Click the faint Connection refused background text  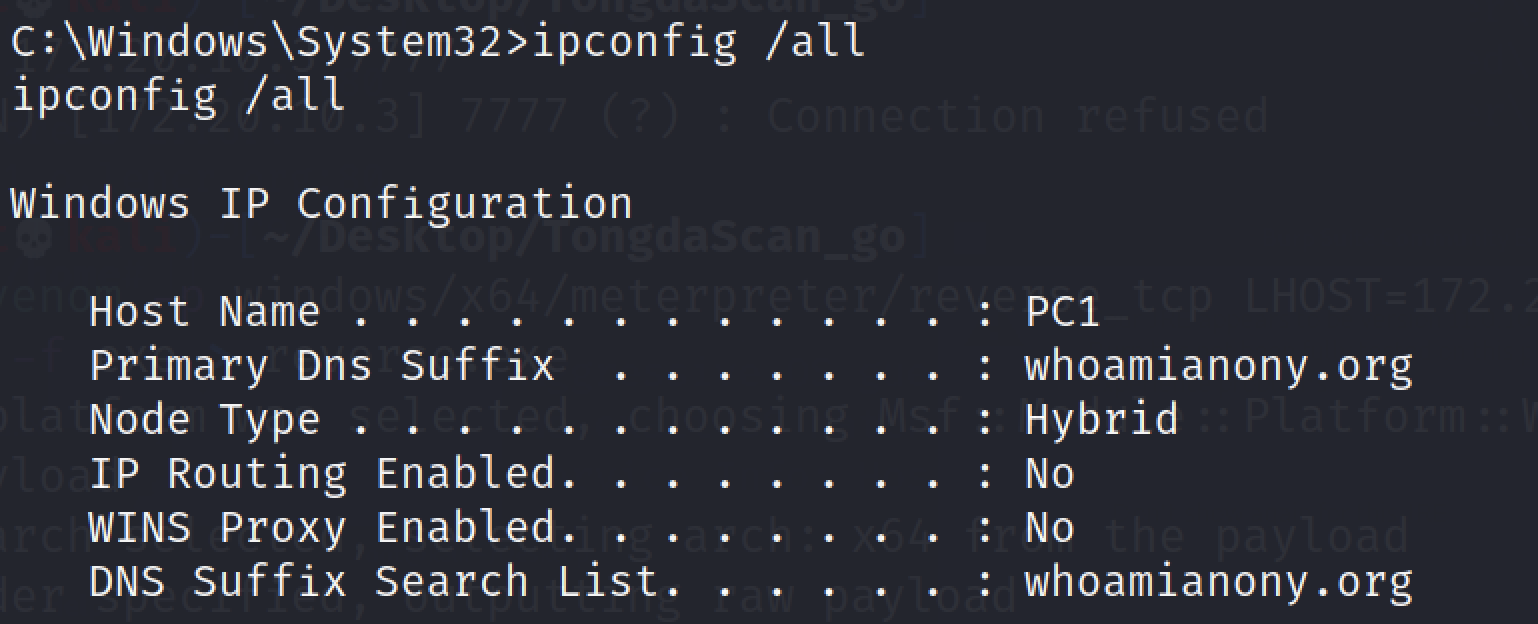click(1018, 117)
